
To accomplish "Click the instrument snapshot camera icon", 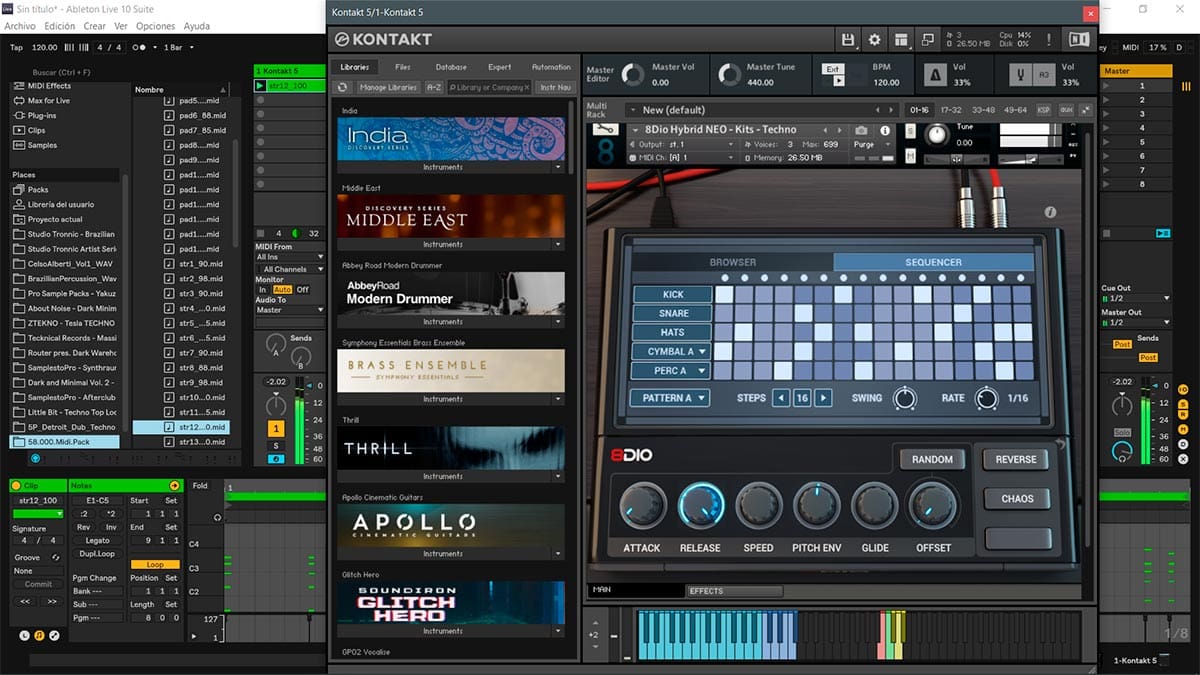I will point(861,130).
